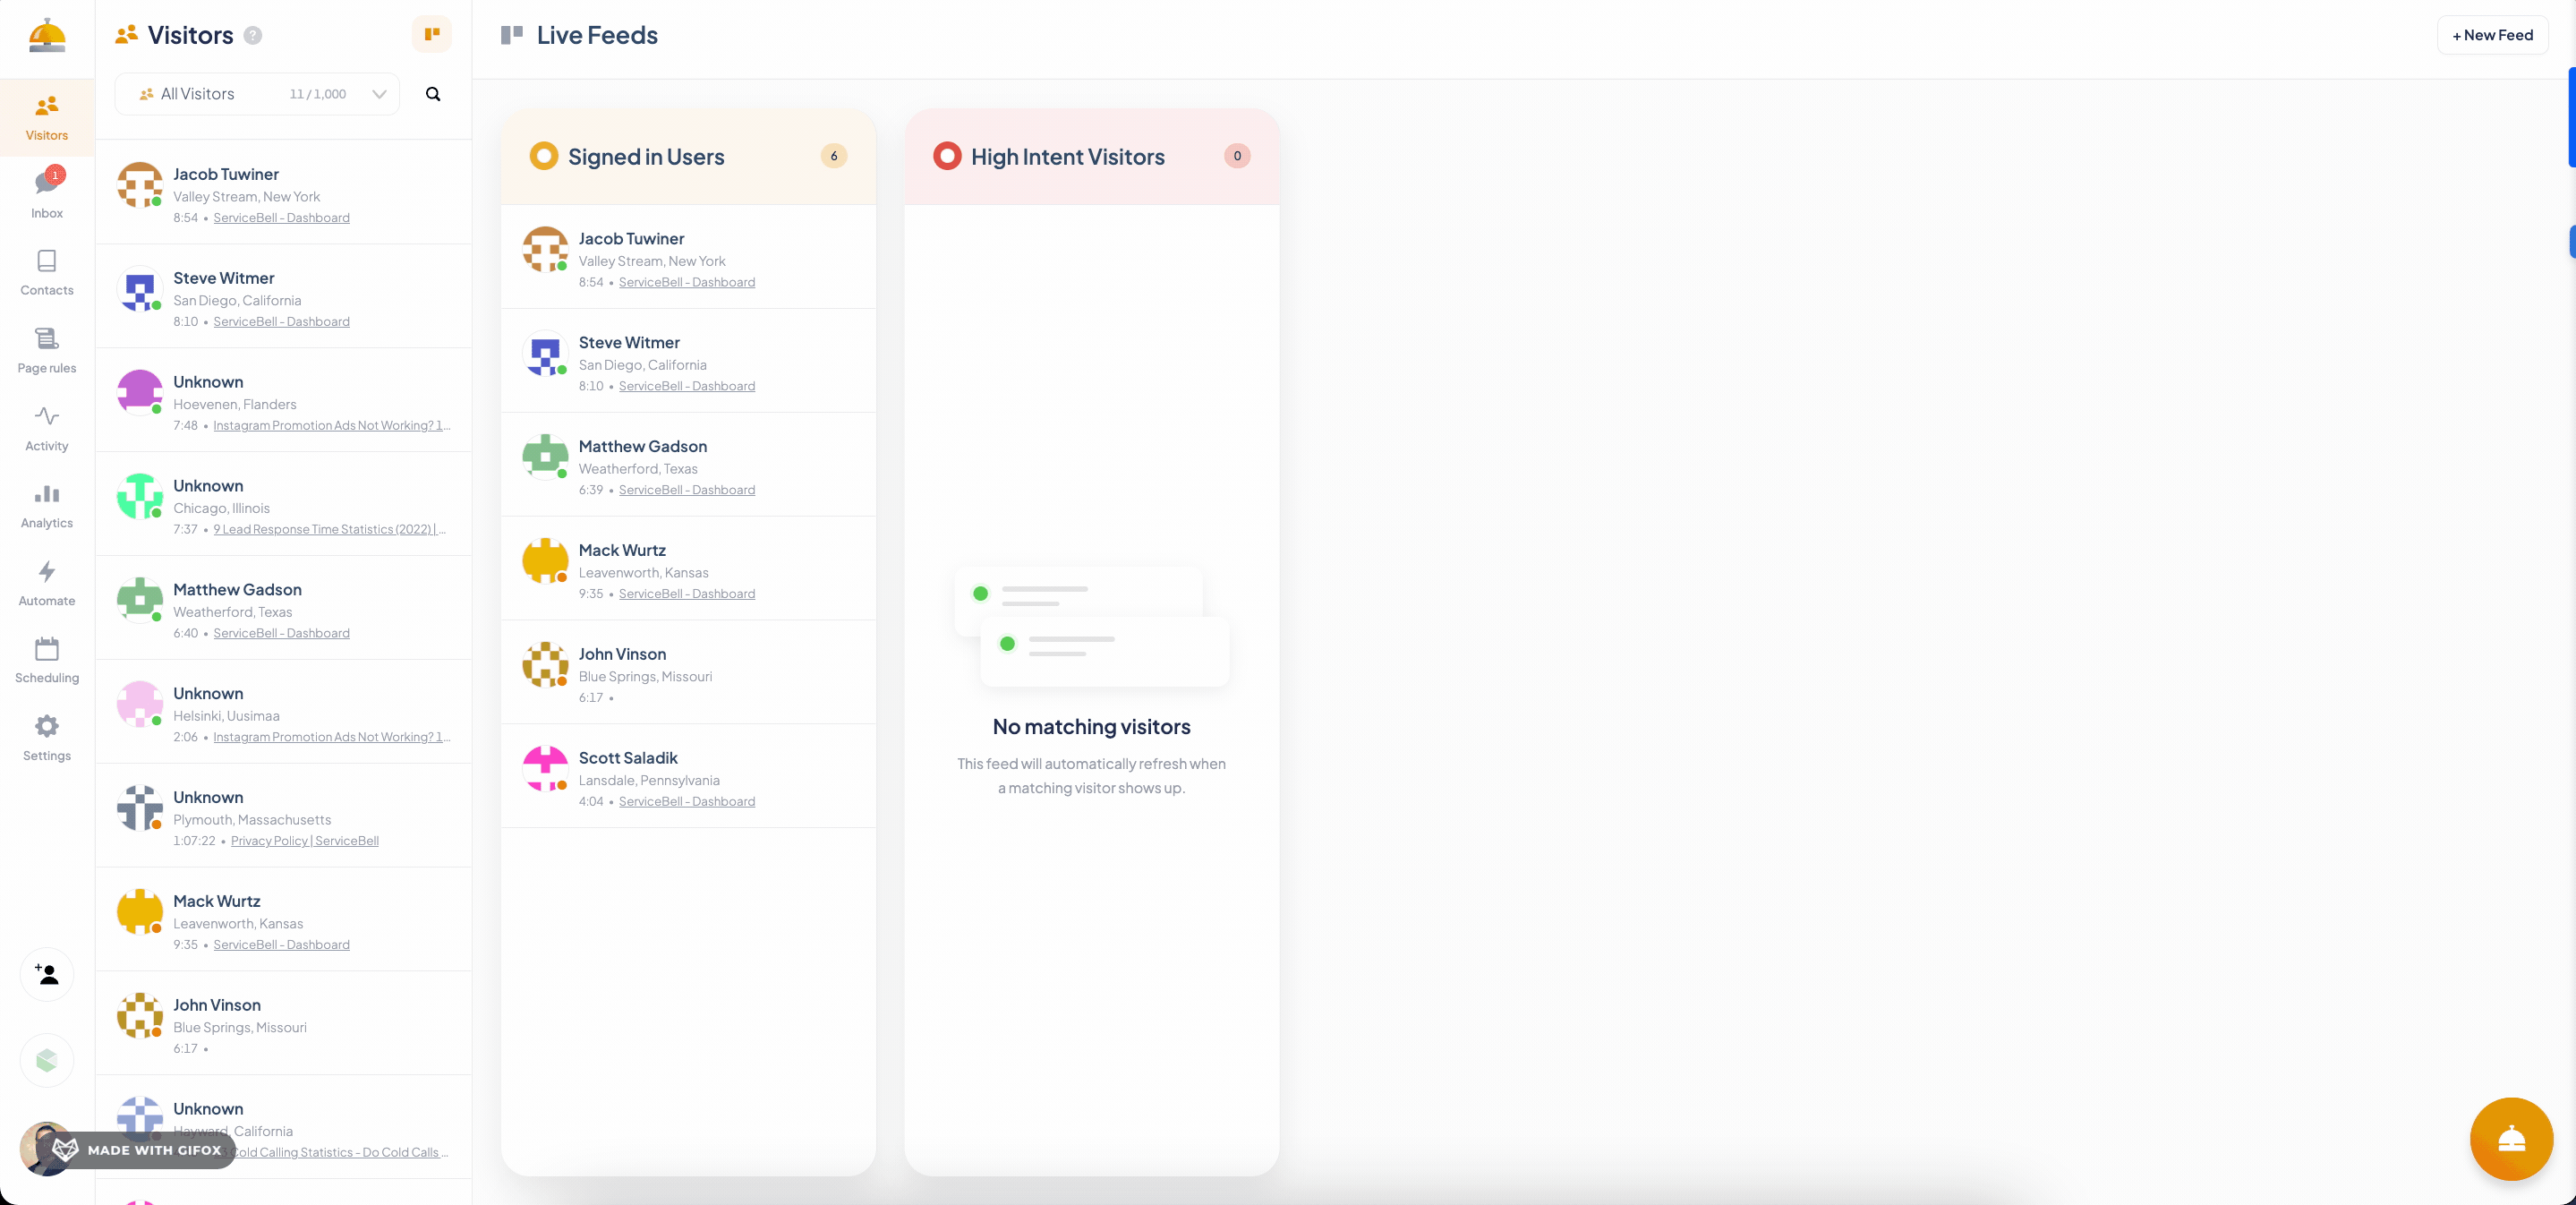Open Scheduling in the sidebar
The image size is (2576, 1205).
pyautogui.click(x=47, y=661)
